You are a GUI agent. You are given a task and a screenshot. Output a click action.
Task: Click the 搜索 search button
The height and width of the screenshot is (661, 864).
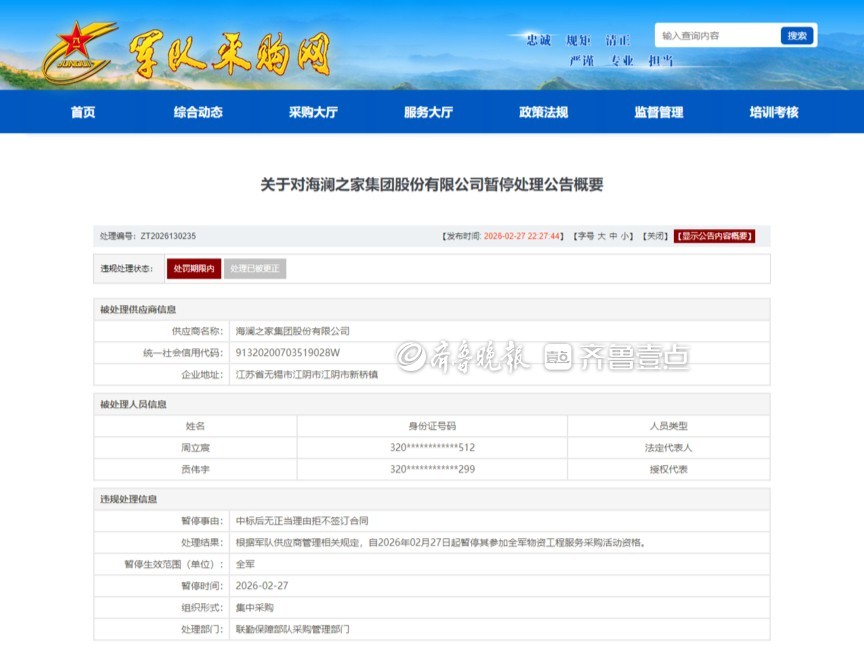coord(796,36)
